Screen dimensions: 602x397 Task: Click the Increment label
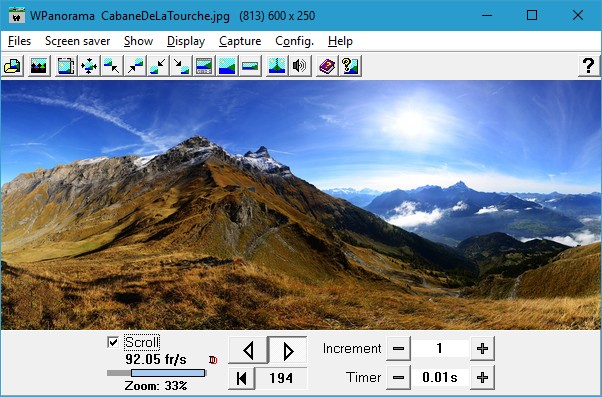tap(352, 349)
